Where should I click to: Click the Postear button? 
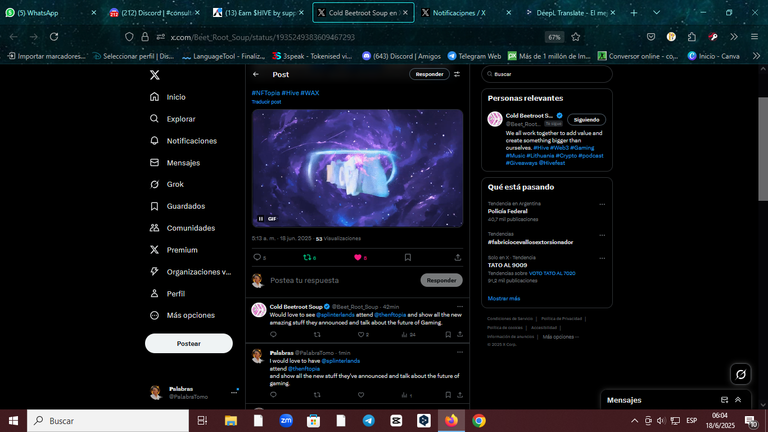[x=189, y=343]
